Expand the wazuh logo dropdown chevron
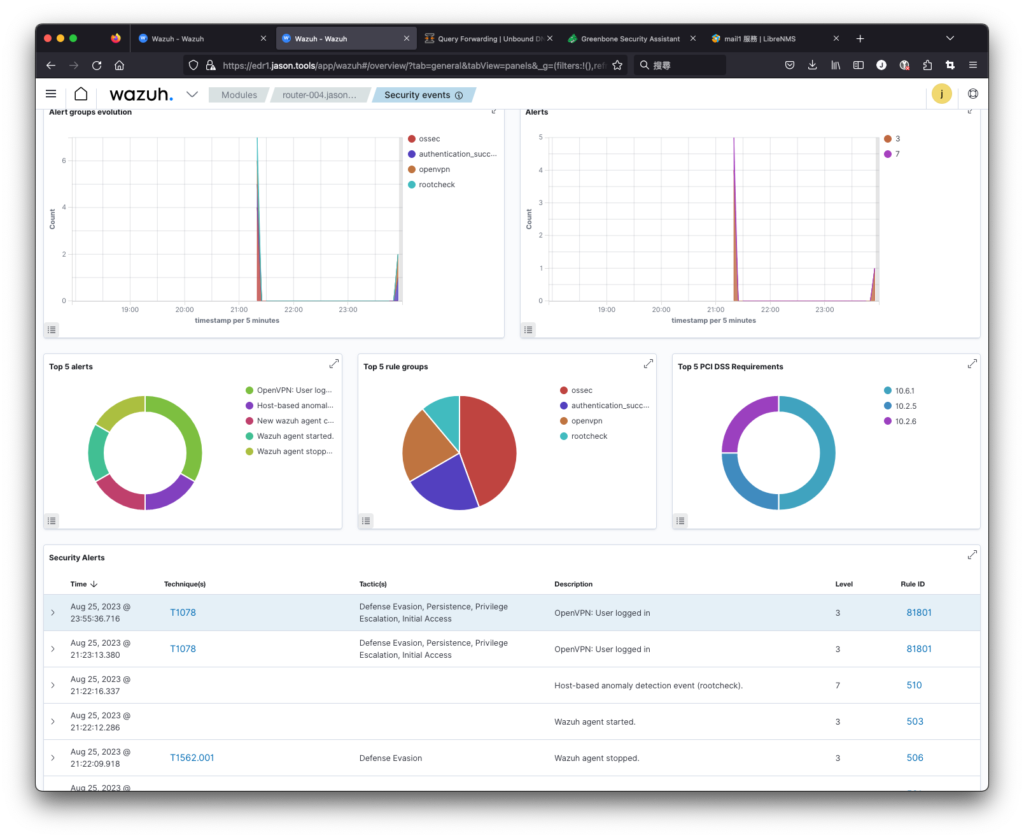The height and width of the screenshot is (838, 1024). click(x=192, y=94)
